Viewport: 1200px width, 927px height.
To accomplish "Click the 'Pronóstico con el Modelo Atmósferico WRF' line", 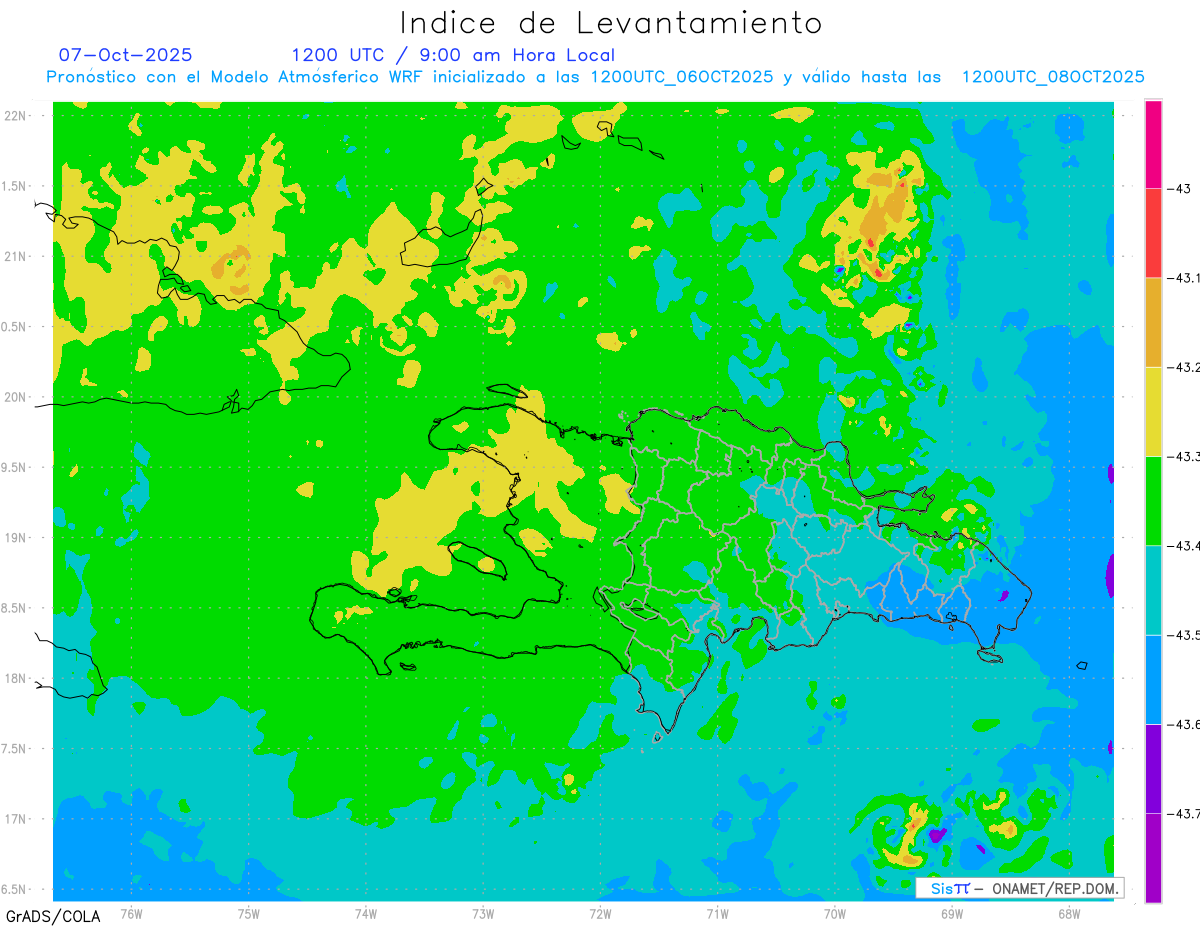I will coord(595,77).
